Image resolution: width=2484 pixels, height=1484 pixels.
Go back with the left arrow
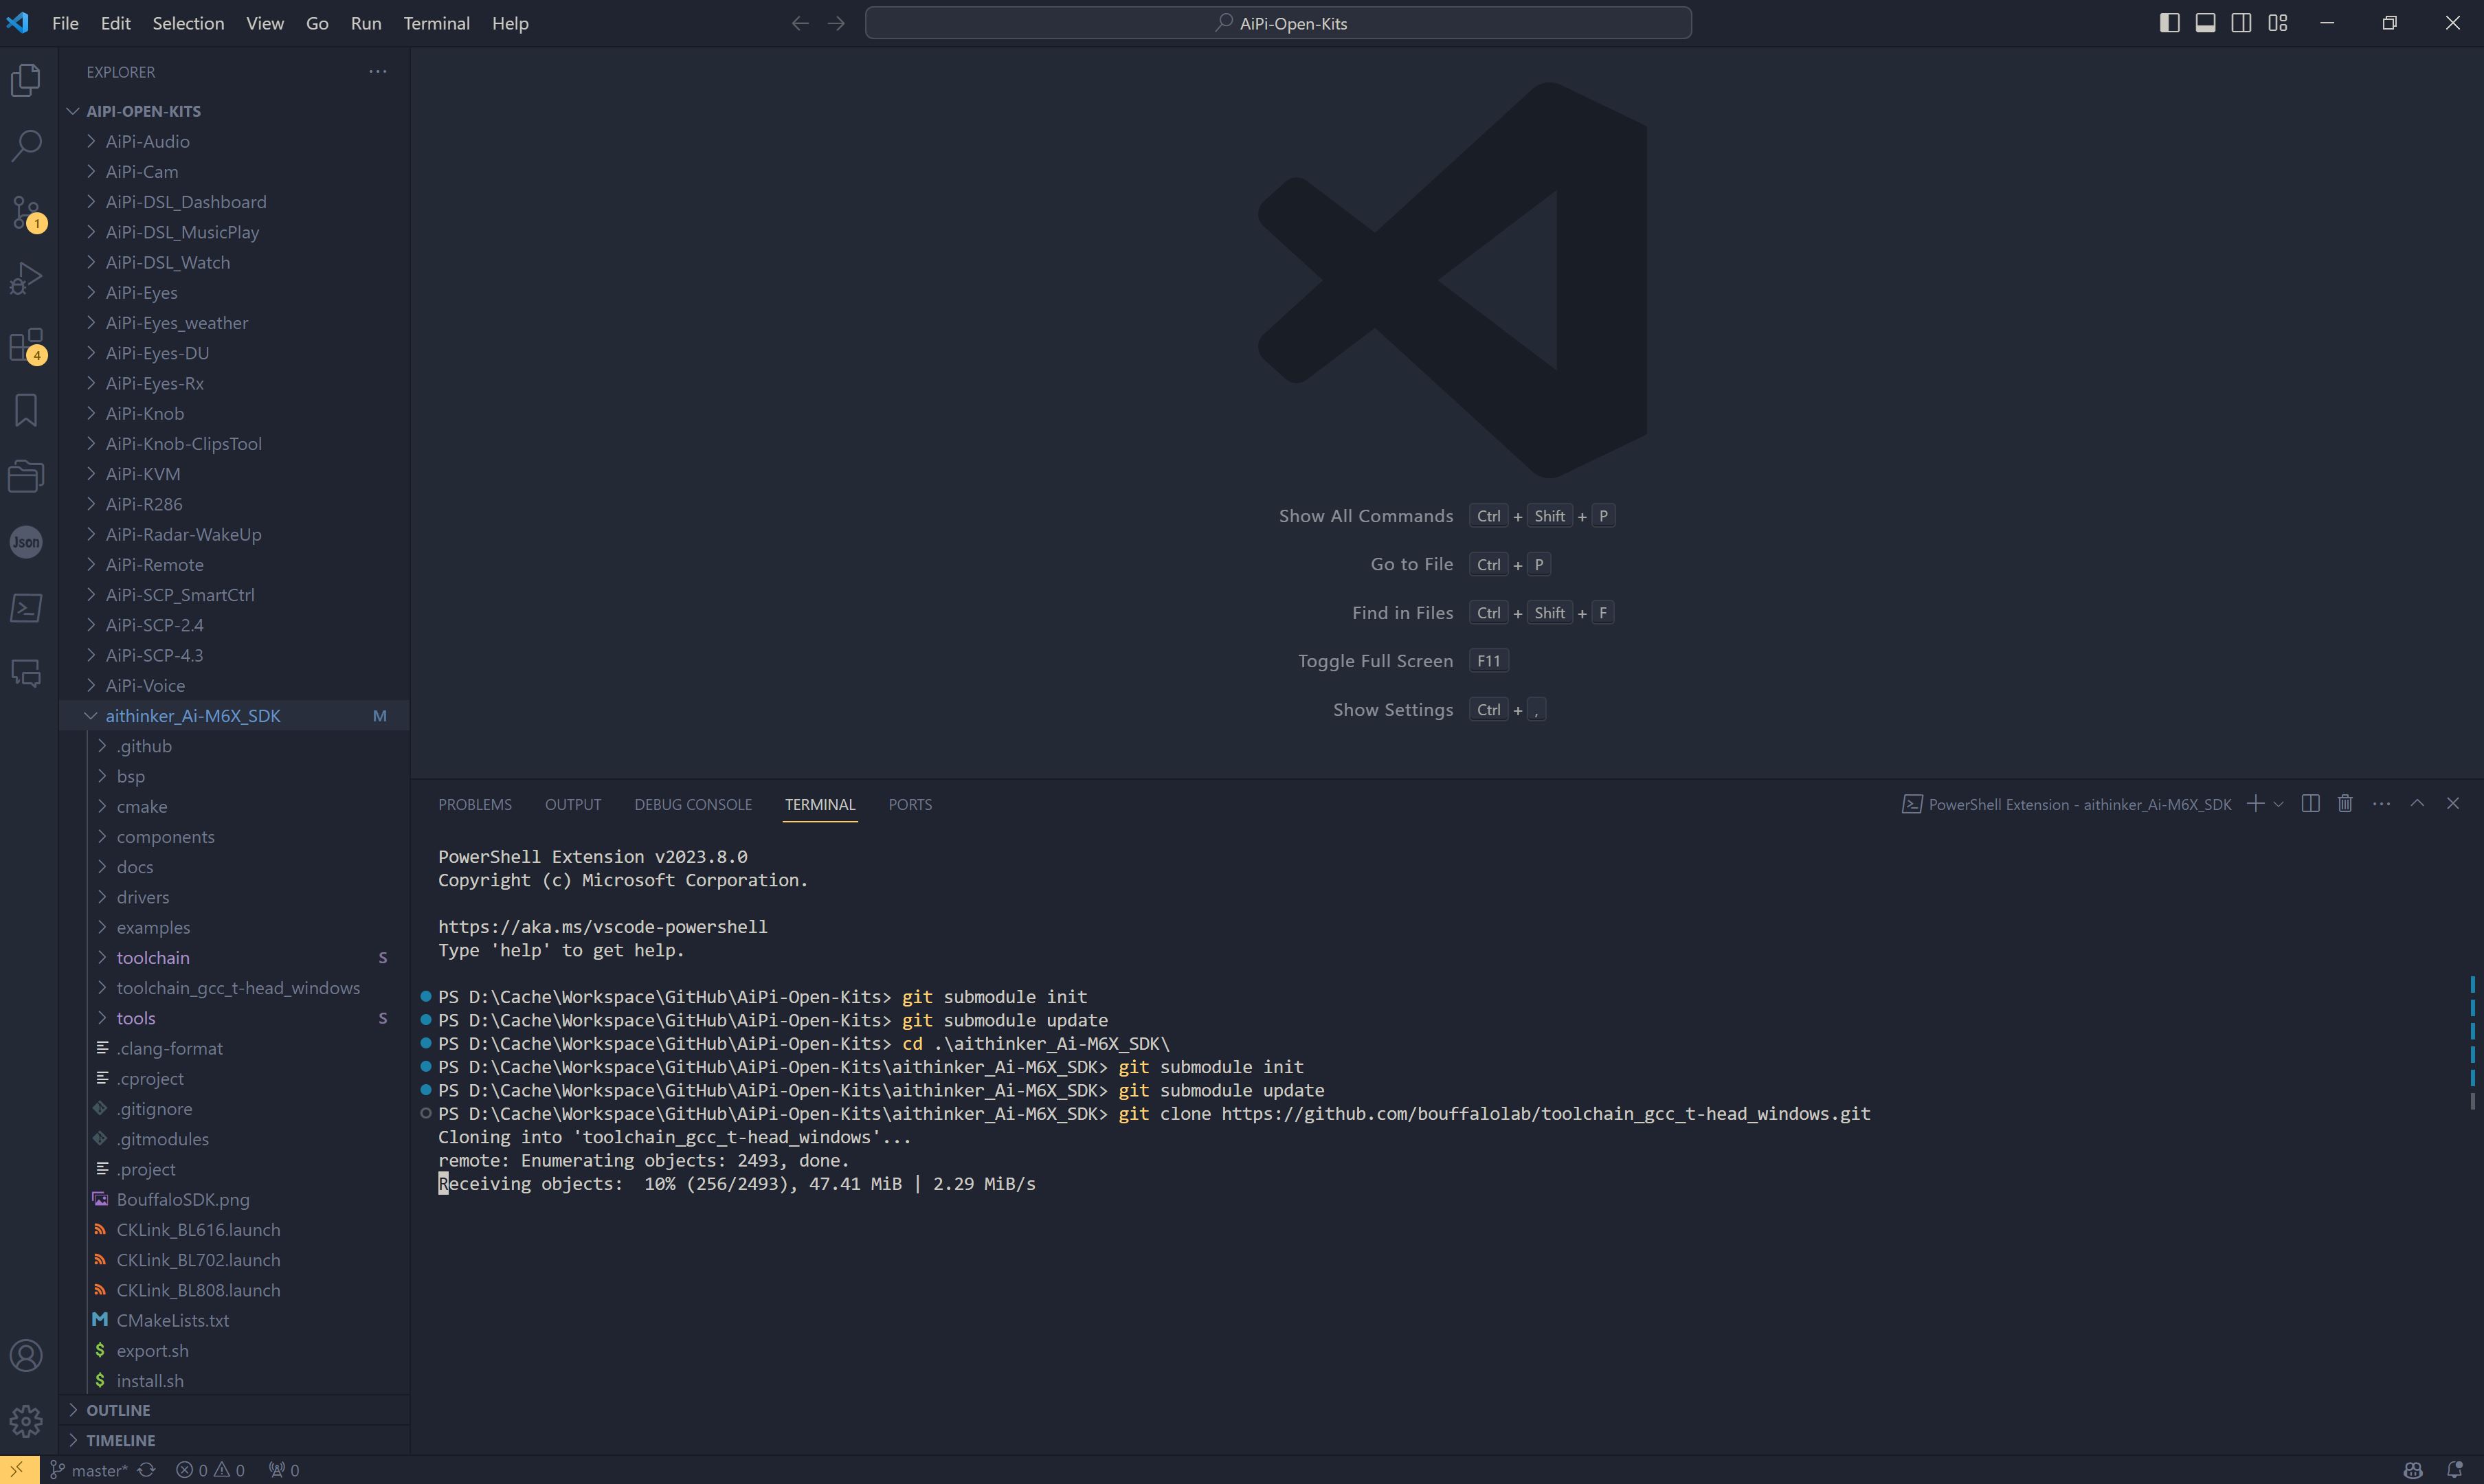800,23
